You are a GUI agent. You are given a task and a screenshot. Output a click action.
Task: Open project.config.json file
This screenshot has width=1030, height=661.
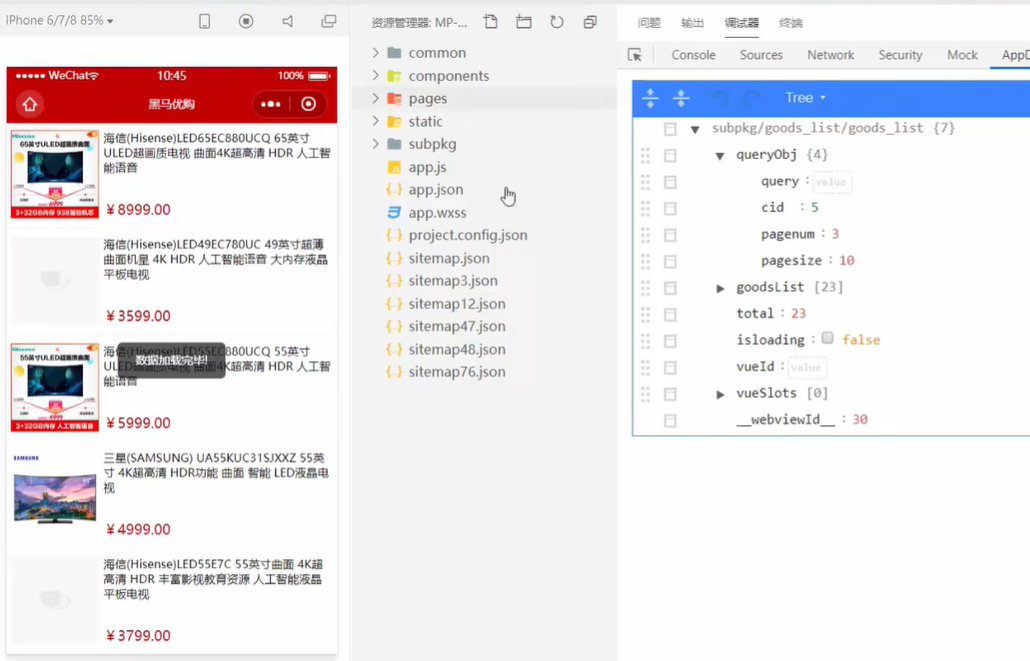[x=468, y=235]
